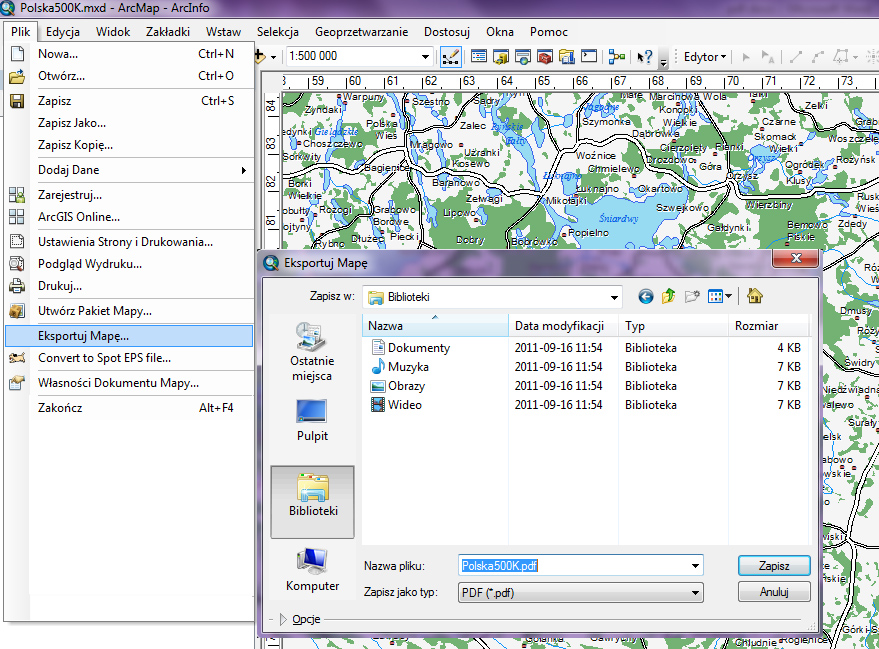Click the Zapisz button in export dialog
The width and height of the screenshot is (879, 649).
[x=774, y=566]
